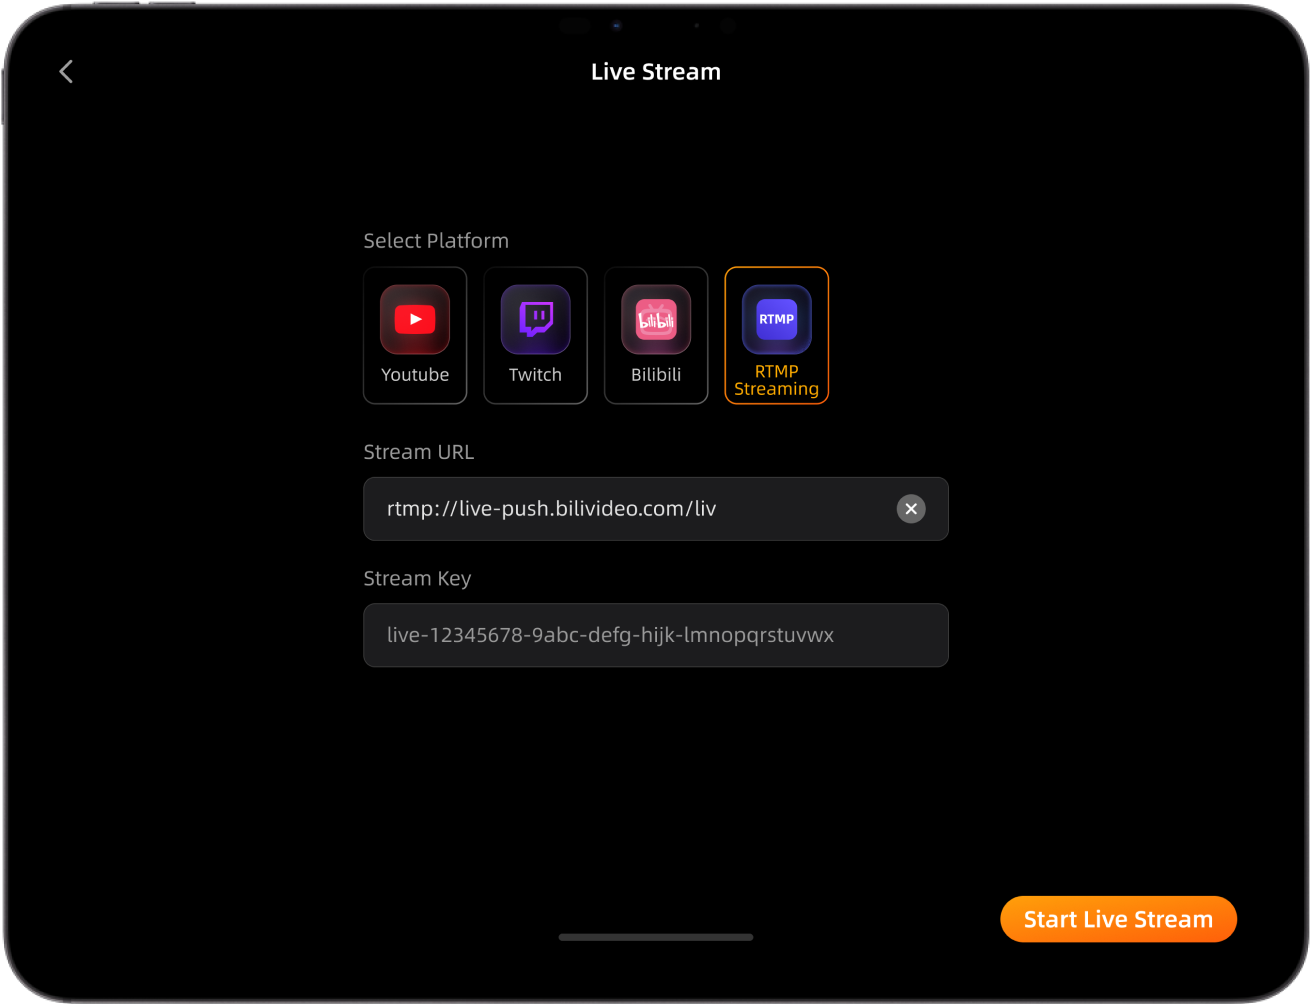This screenshot has width=1312, height=1004.
Task: Select the YouTube play logo icon
Action: (415, 320)
